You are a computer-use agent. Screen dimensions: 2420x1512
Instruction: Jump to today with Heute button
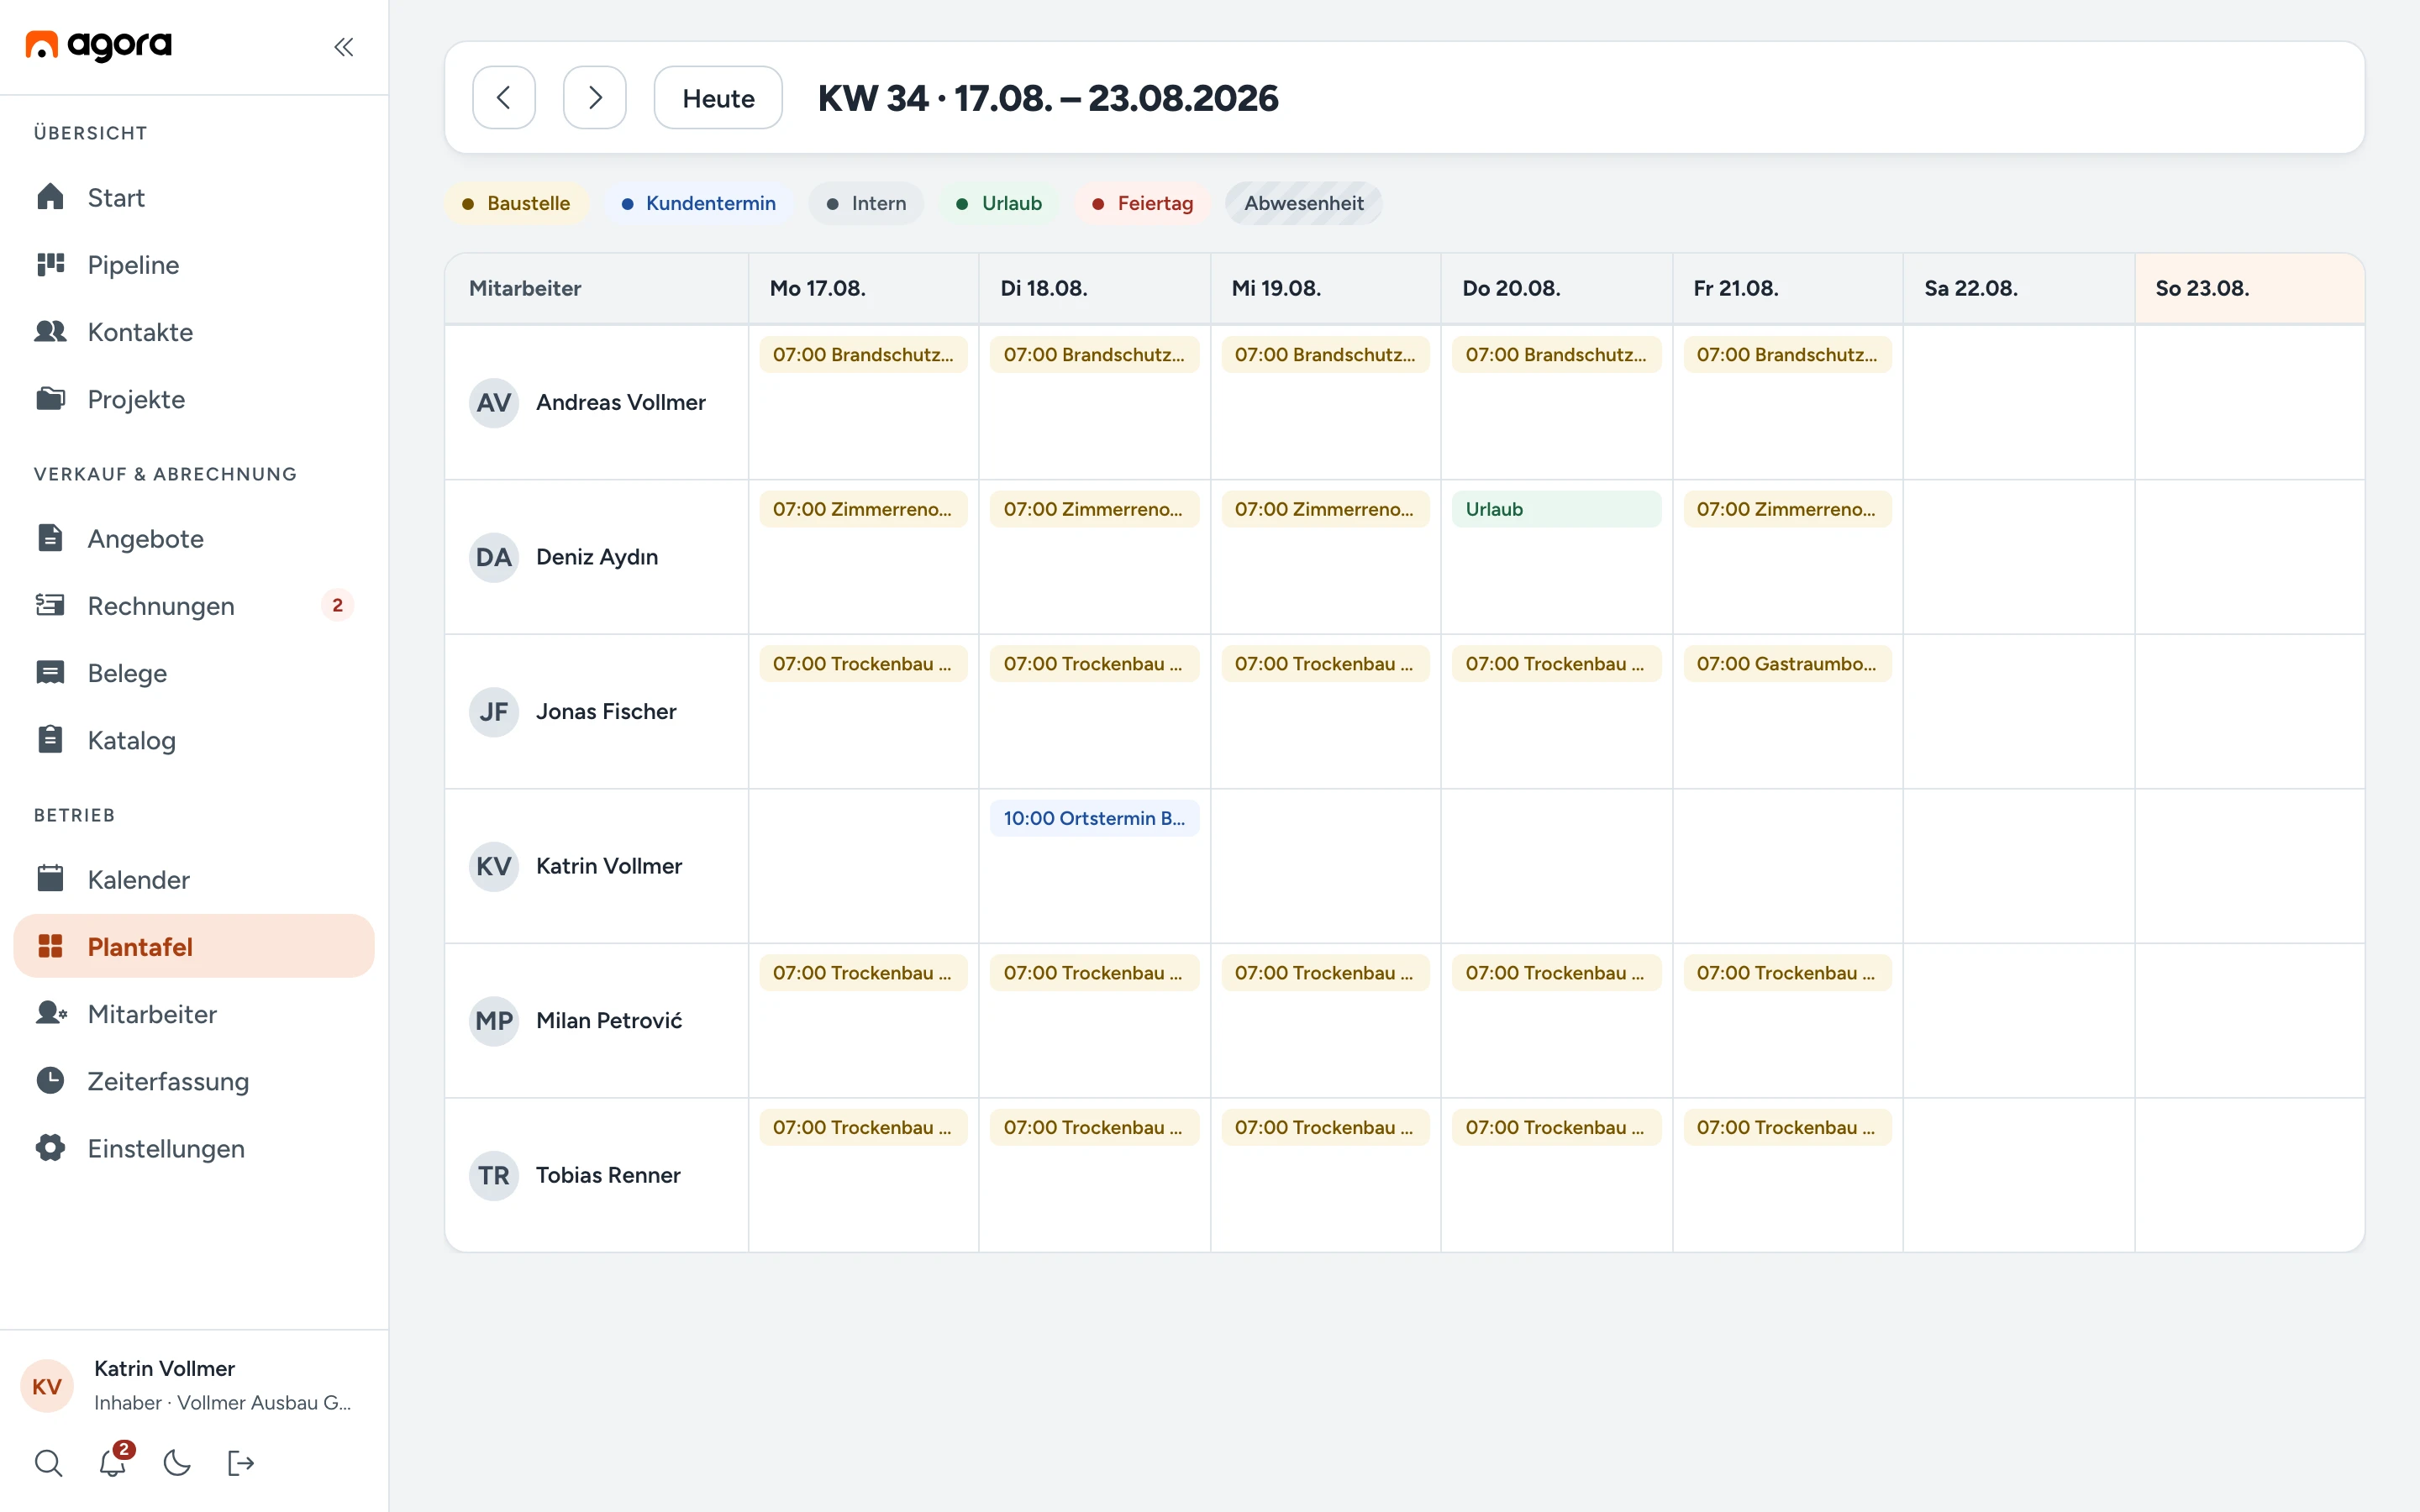[x=718, y=97]
